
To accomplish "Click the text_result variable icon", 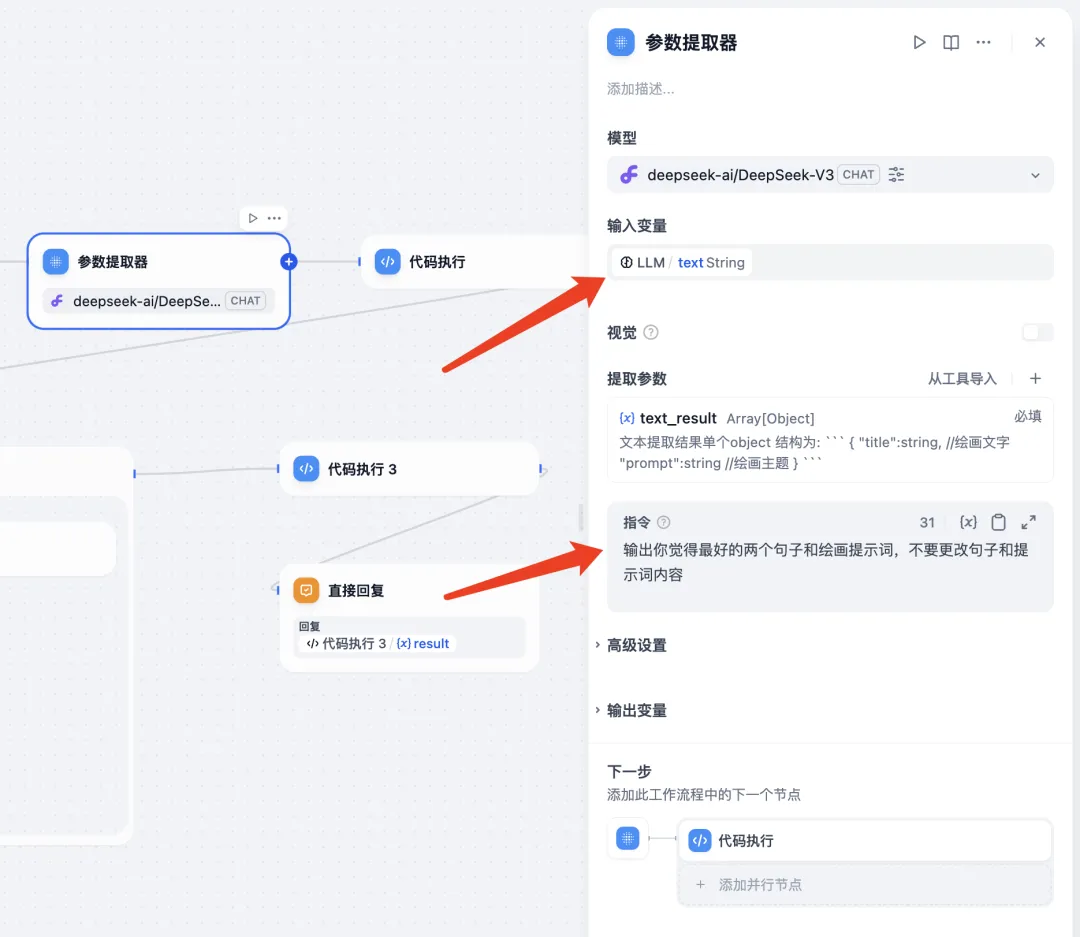I will [627, 418].
